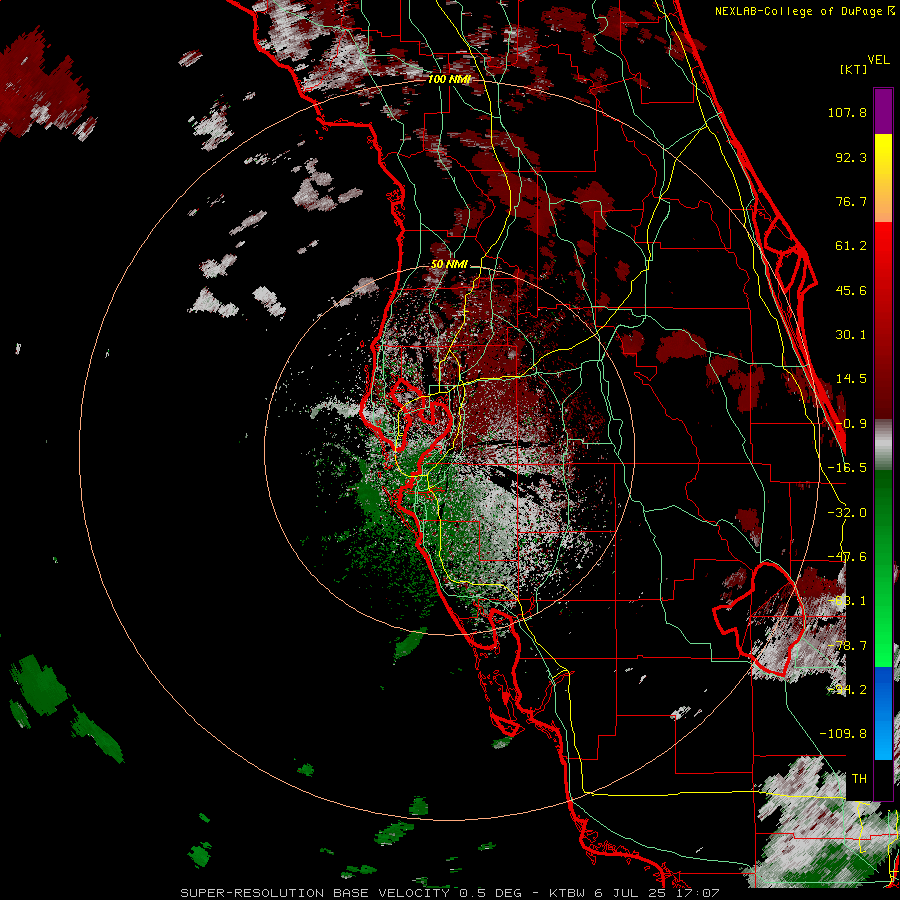Click the TH legend label
The width and height of the screenshot is (900, 900).
click(x=859, y=779)
